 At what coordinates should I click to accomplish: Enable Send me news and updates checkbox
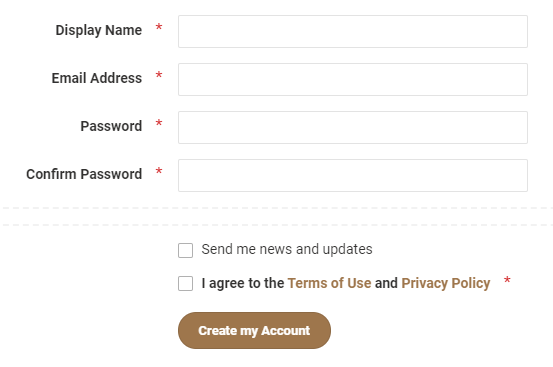[x=186, y=250]
